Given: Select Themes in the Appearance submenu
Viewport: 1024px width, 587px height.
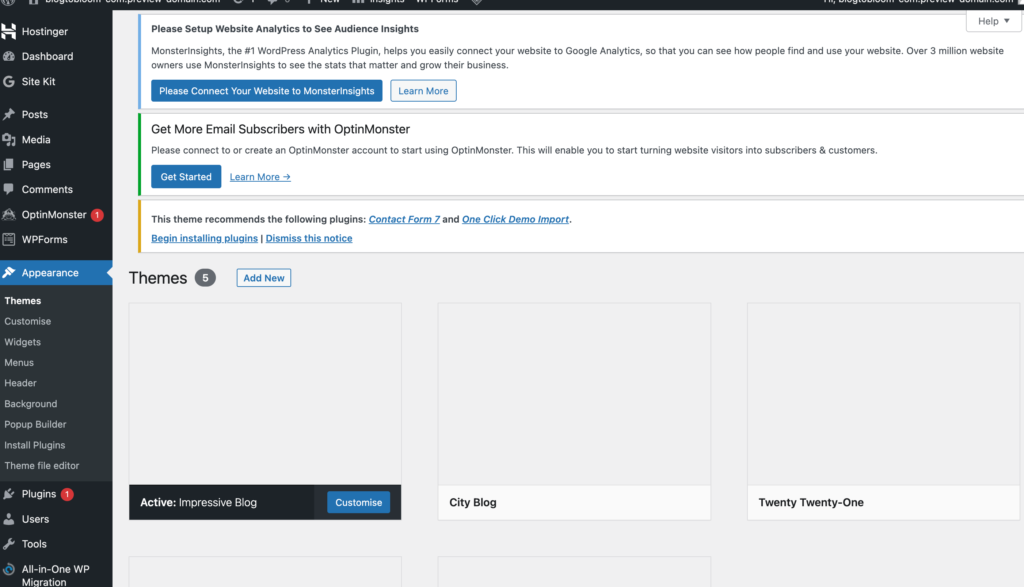Looking at the screenshot, I should (23, 300).
